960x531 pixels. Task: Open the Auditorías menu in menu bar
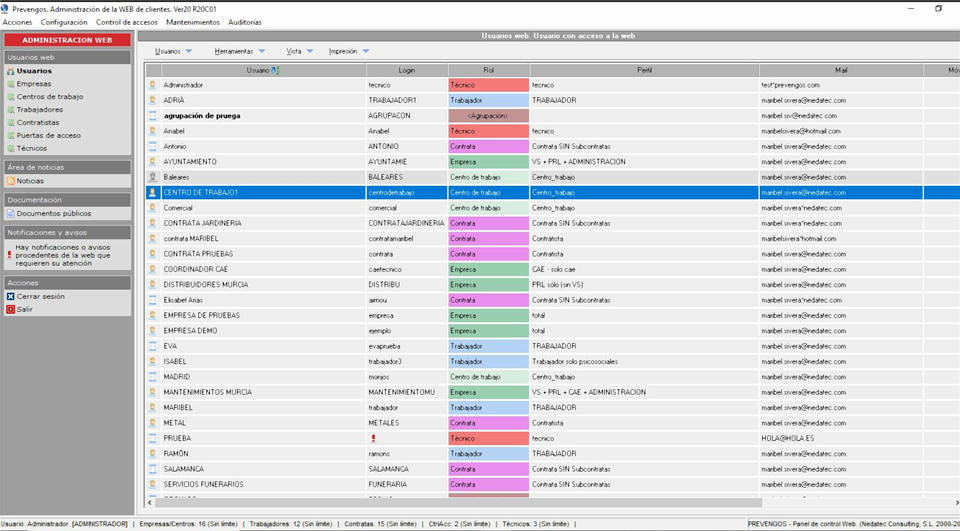245,22
